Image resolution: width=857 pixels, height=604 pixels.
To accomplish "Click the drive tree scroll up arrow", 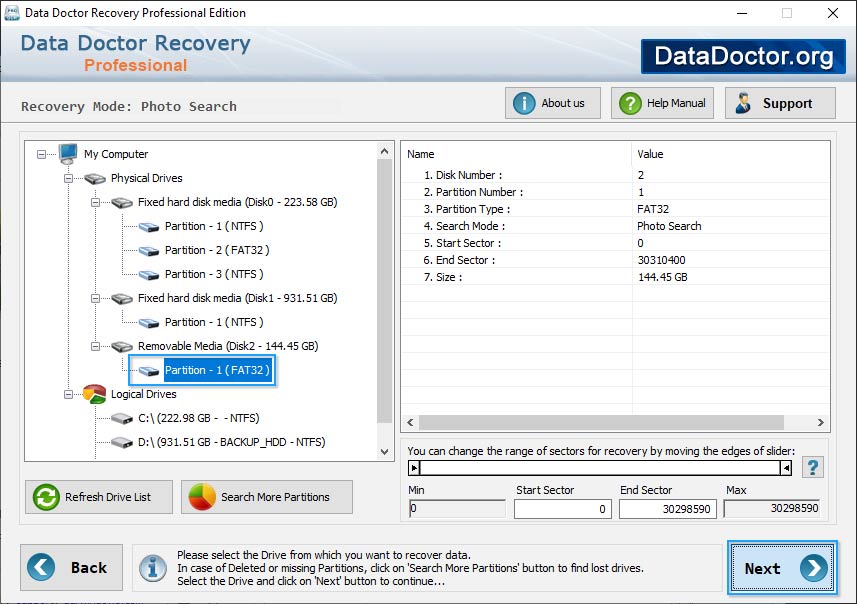I will (385, 151).
